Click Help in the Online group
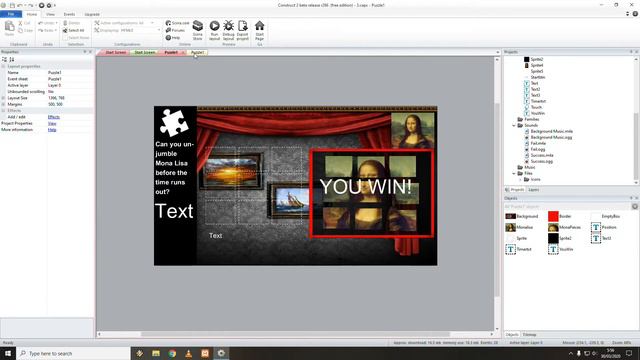This screenshot has width=640, height=360. coord(173,38)
